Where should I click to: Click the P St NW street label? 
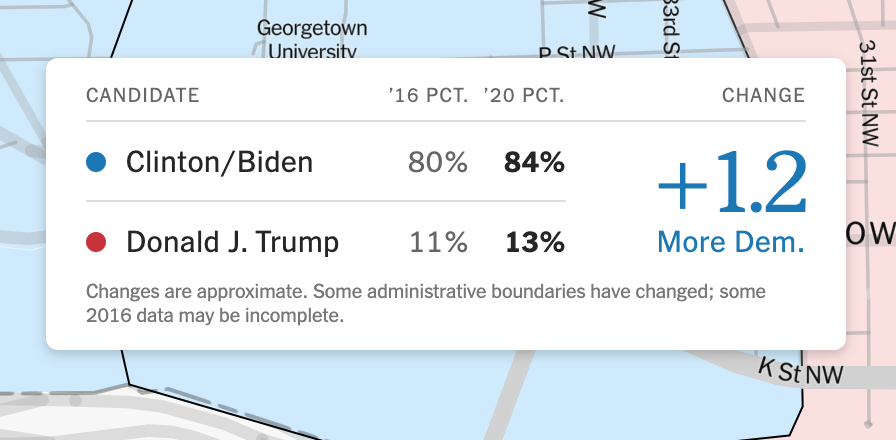574,50
